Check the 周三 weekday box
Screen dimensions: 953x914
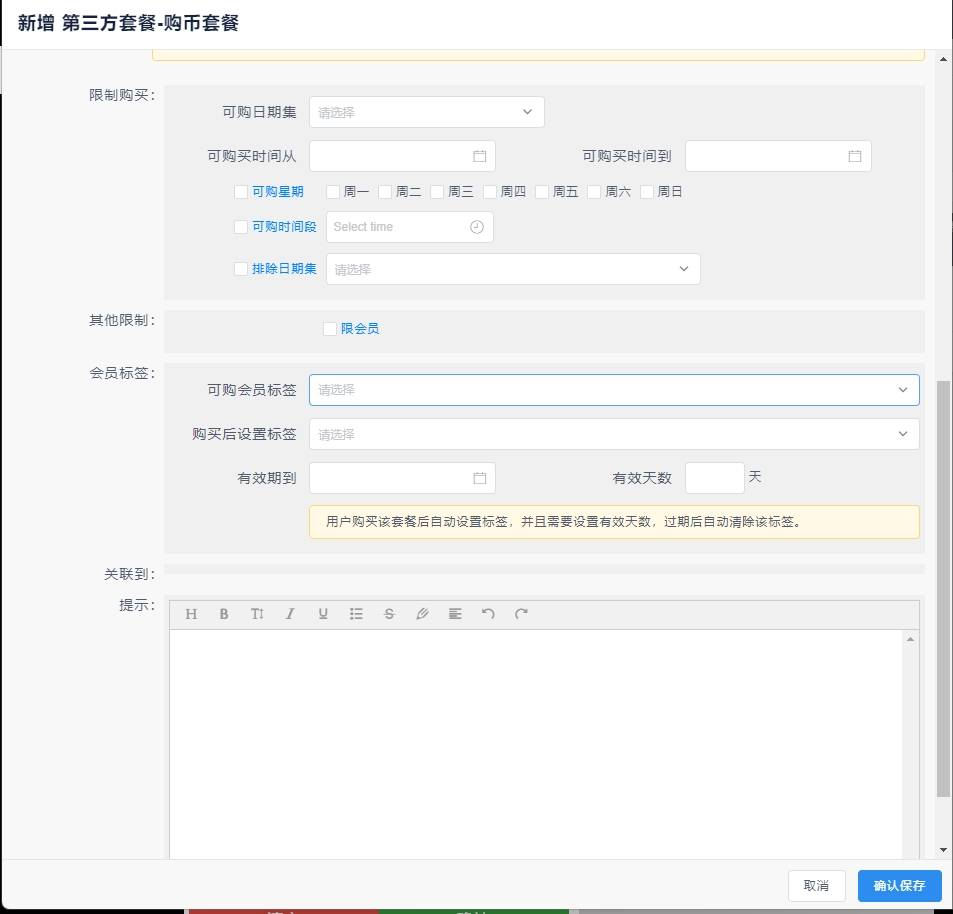(x=437, y=192)
